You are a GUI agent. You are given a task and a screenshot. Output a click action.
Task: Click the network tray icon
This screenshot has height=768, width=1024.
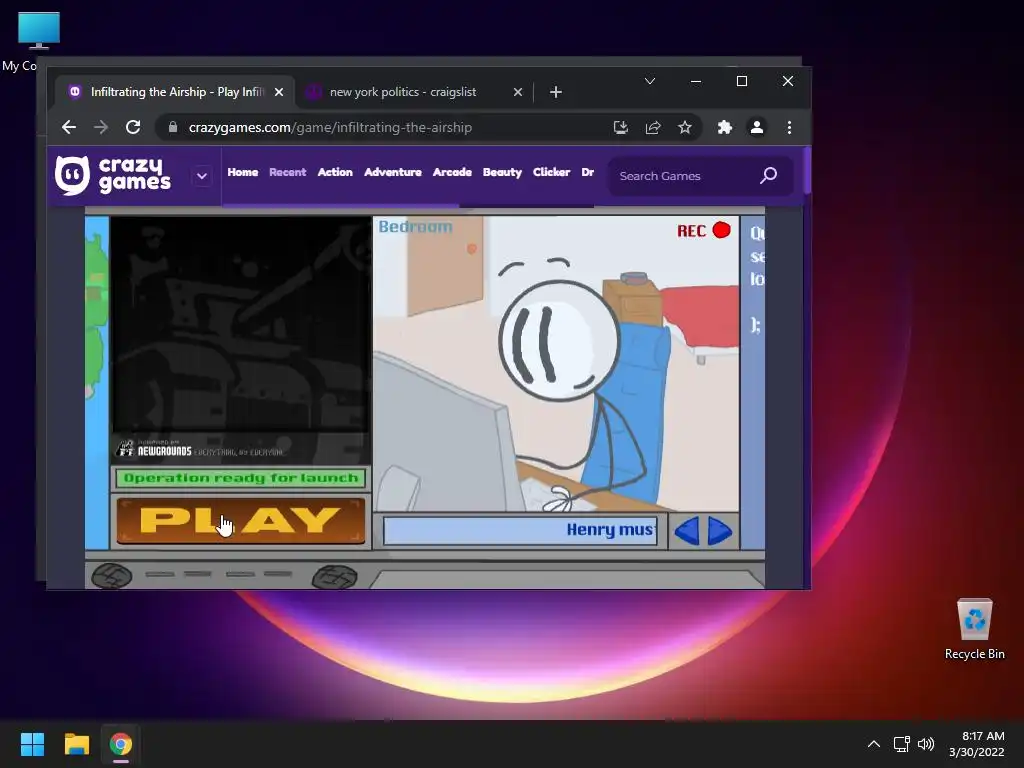pos(902,744)
